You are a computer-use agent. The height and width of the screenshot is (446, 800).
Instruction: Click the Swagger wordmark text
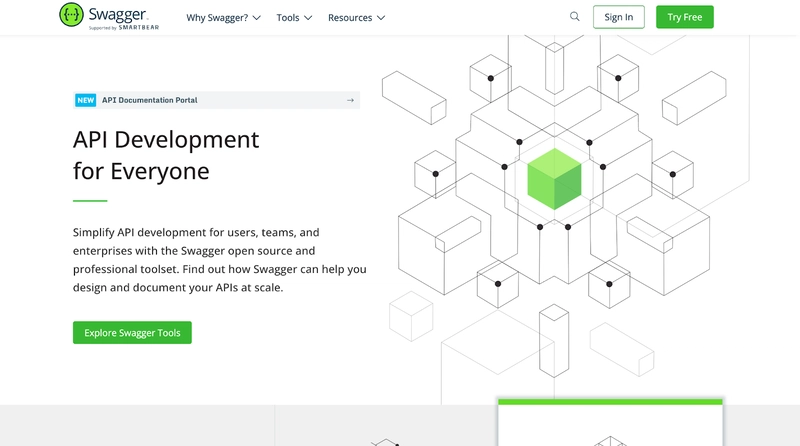pos(118,14)
